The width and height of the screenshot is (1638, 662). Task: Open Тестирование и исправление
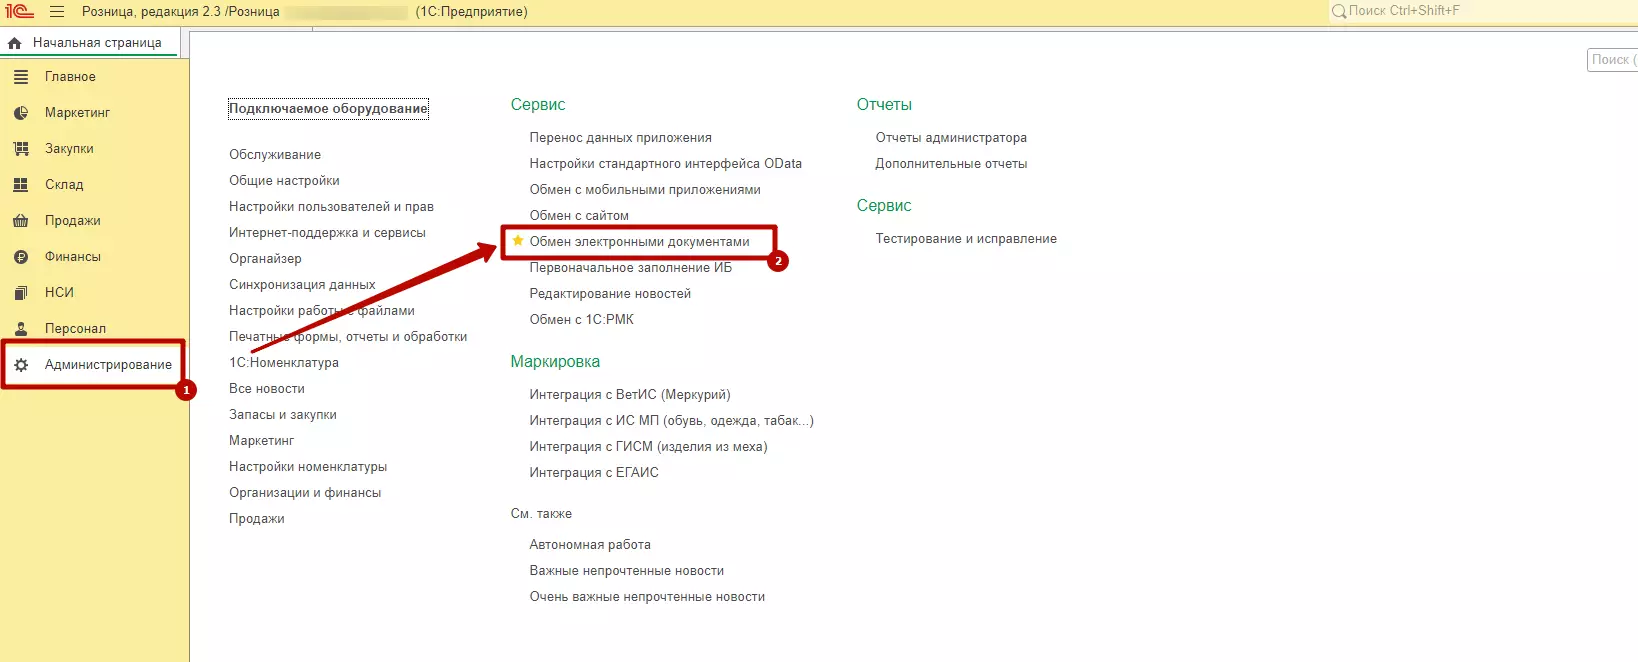tap(966, 239)
